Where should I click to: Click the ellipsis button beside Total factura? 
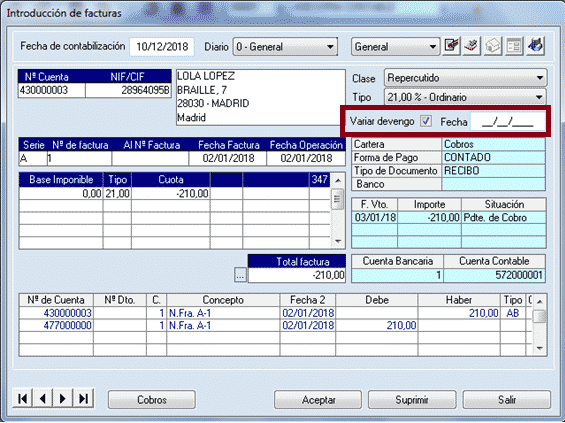click(240, 275)
